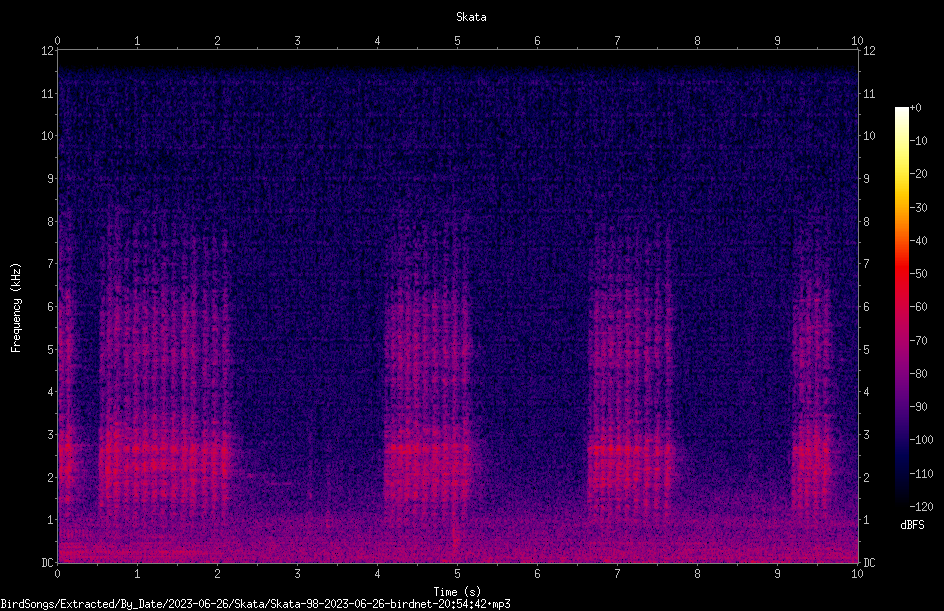Viewport: 944px width, 611px height.
Task: Click the '-30' colorbar label
Action: pos(919,208)
